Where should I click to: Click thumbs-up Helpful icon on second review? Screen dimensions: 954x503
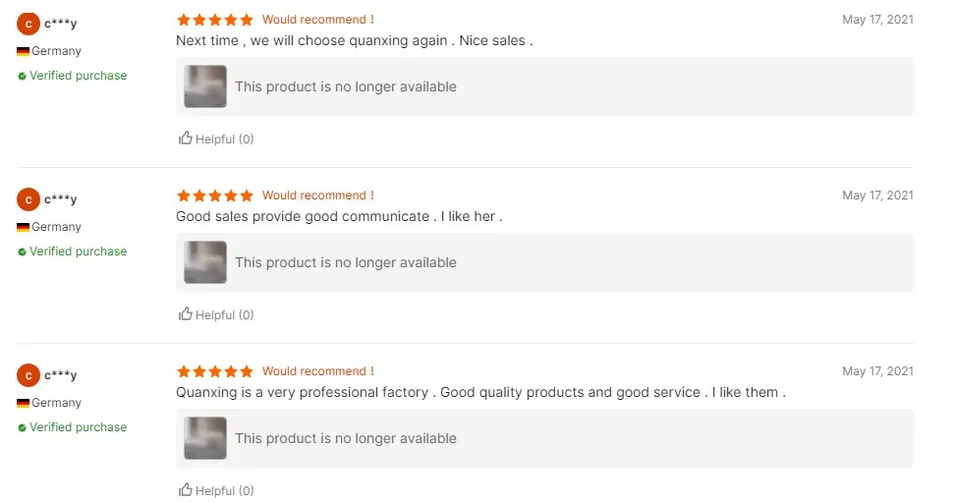pyautogui.click(x=185, y=314)
